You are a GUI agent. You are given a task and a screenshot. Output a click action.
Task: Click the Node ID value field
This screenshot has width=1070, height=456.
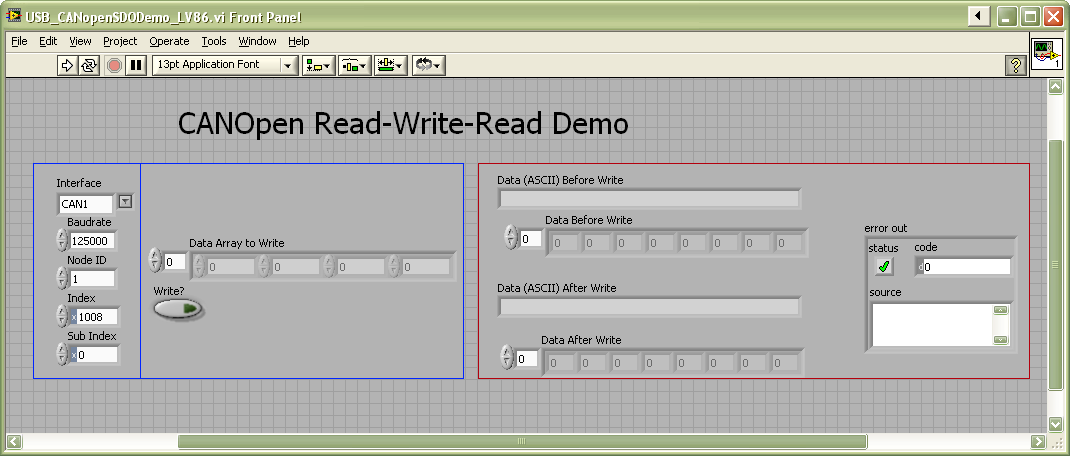(x=93, y=279)
